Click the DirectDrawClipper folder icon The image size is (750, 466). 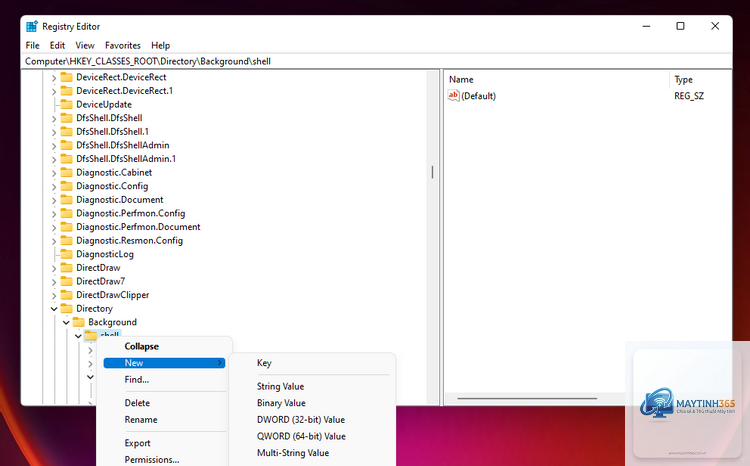click(x=66, y=295)
